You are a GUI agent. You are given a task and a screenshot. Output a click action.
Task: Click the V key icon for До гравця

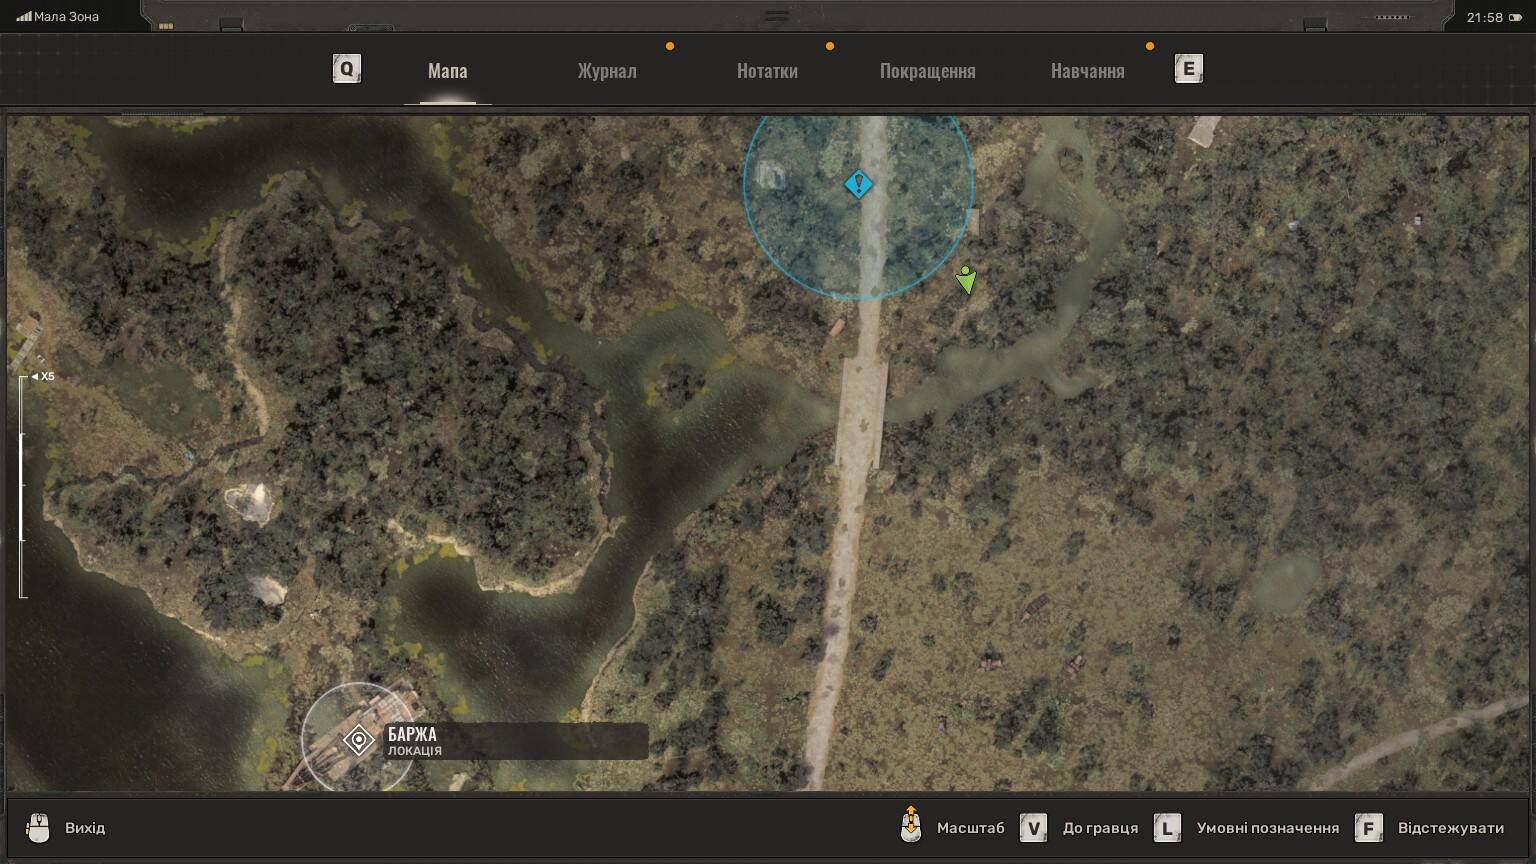1033,828
